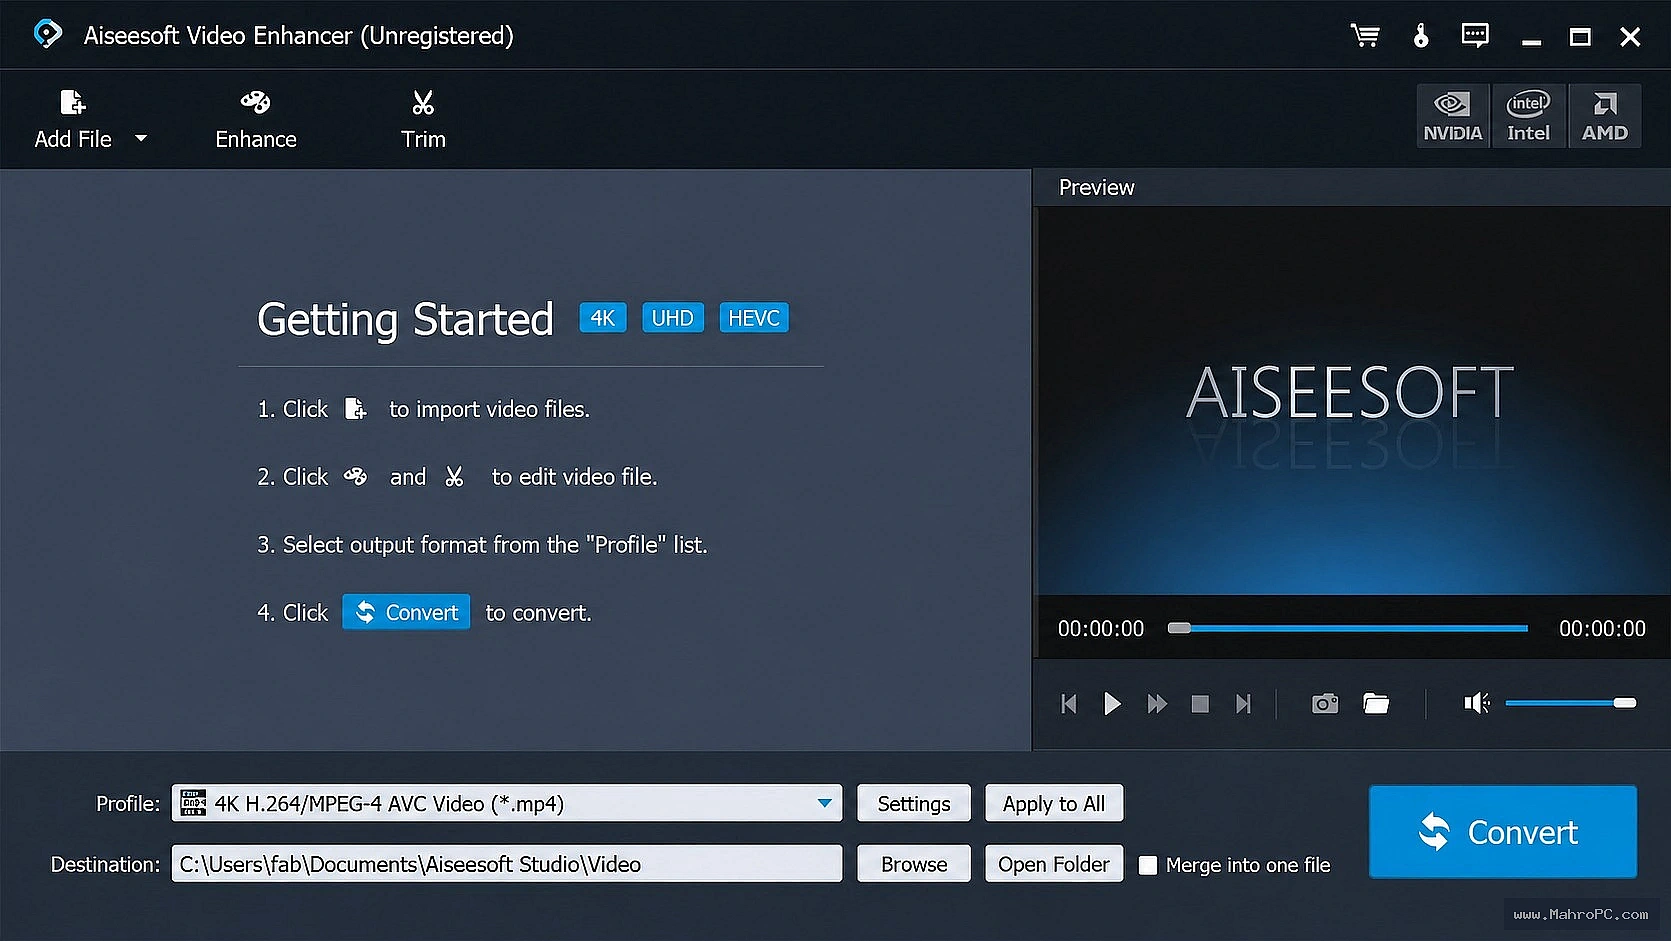Click Open Folder button
The height and width of the screenshot is (941, 1671).
1054,864
